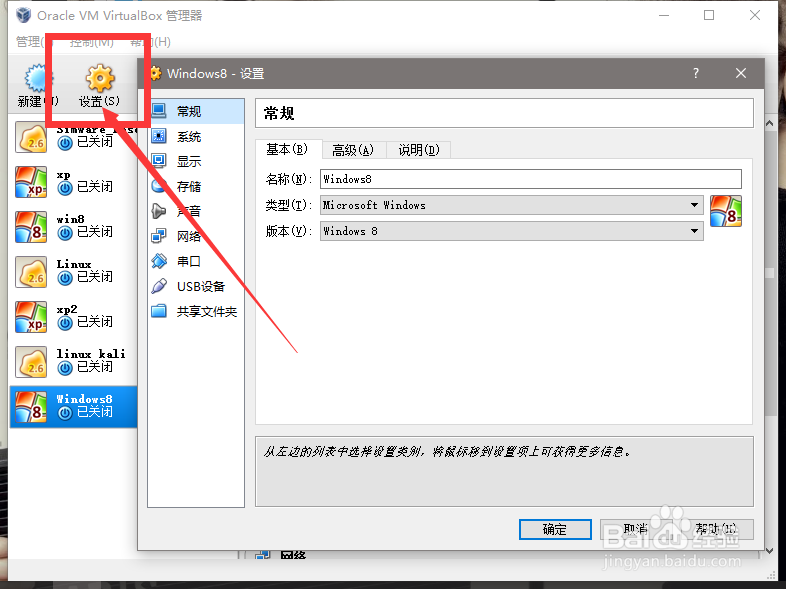Open the Serial Ports connector icon

[x=159, y=261]
